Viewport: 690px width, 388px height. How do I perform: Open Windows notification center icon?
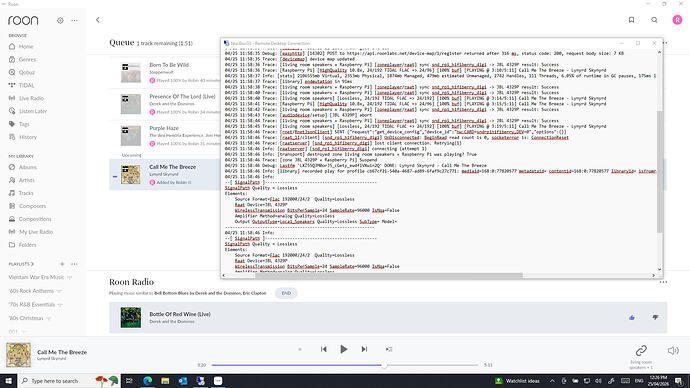679,381
